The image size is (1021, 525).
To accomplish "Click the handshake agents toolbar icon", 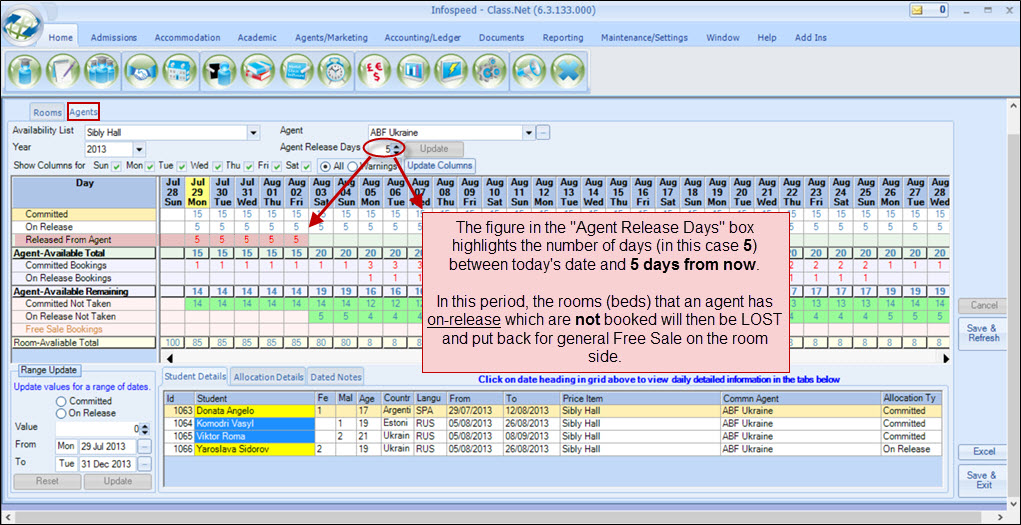I will 139,73.
